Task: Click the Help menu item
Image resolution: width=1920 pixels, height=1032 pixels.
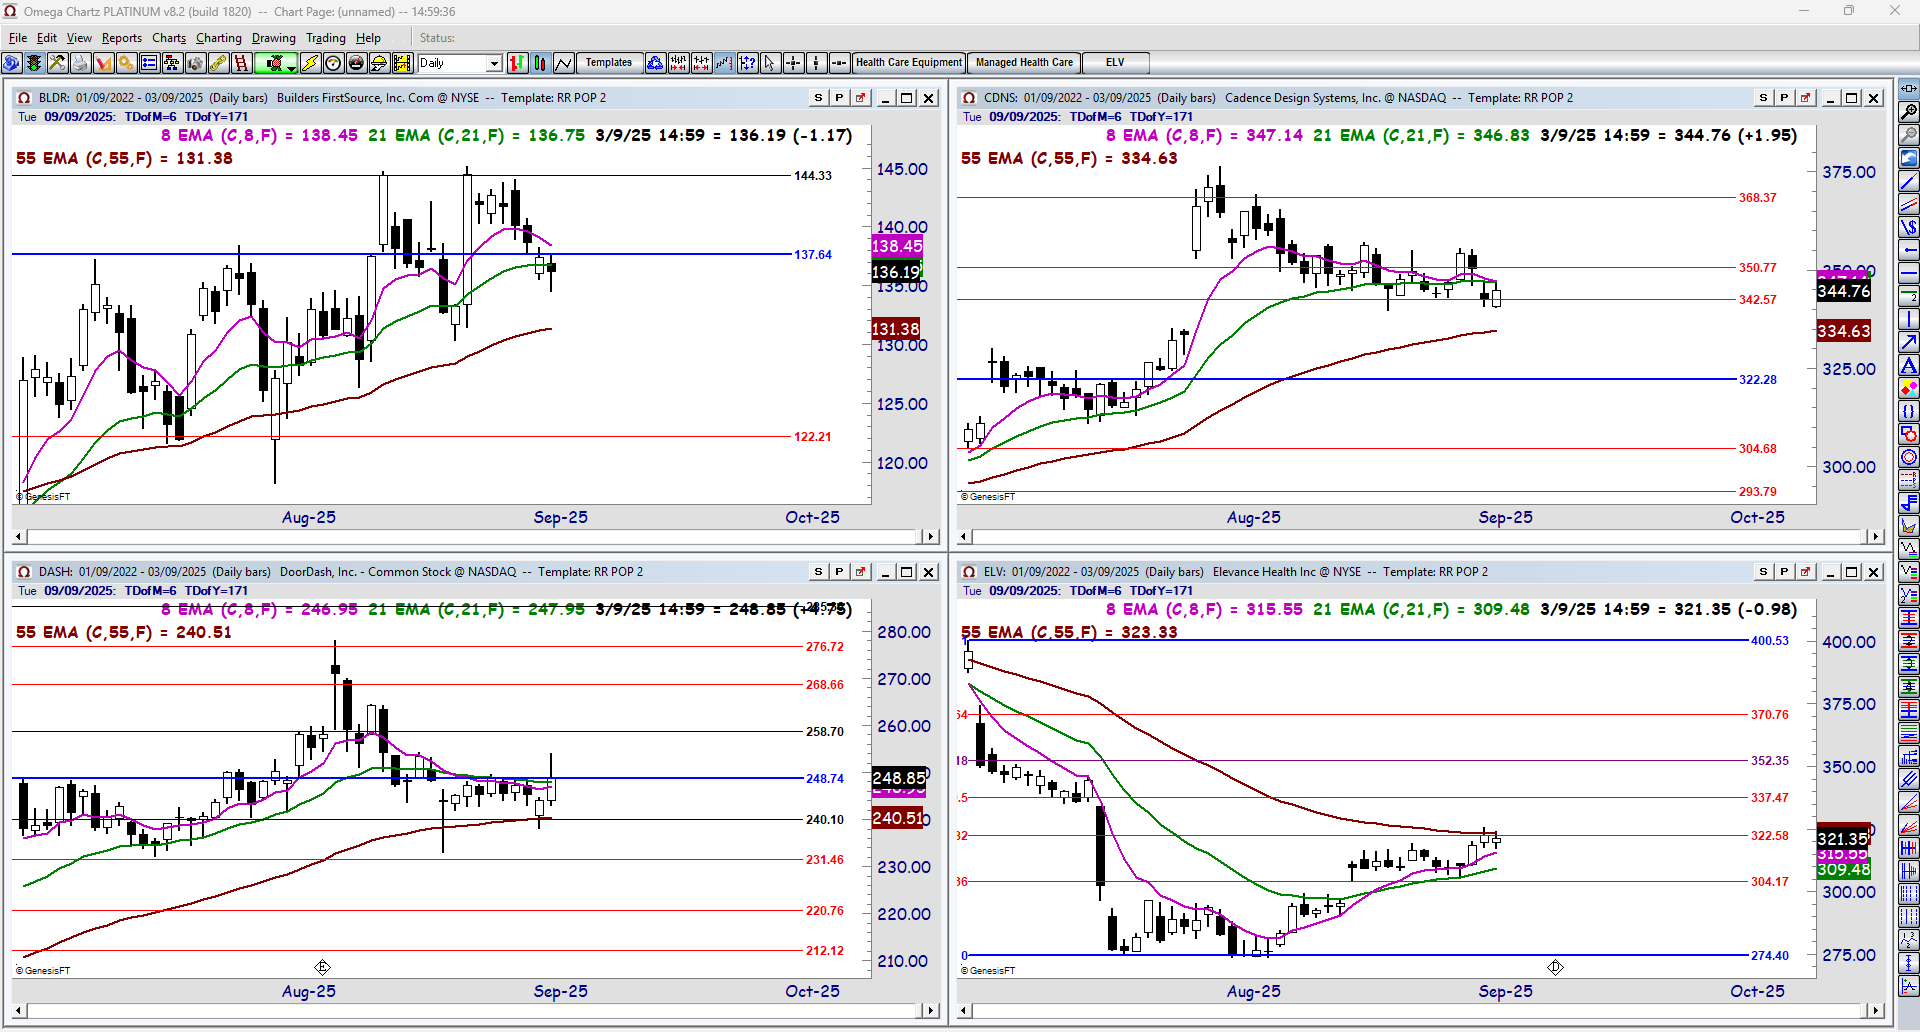Action: (x=368, y=38)
